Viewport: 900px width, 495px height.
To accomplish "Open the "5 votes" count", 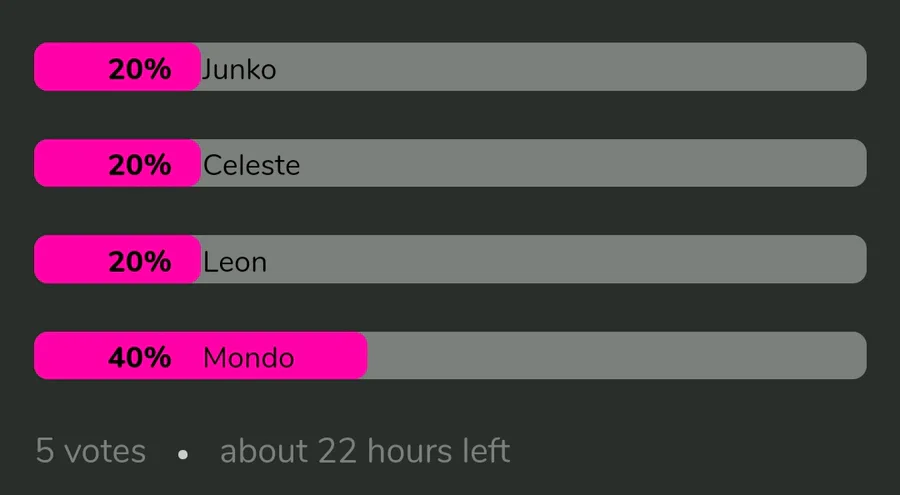I will (91, 451).
